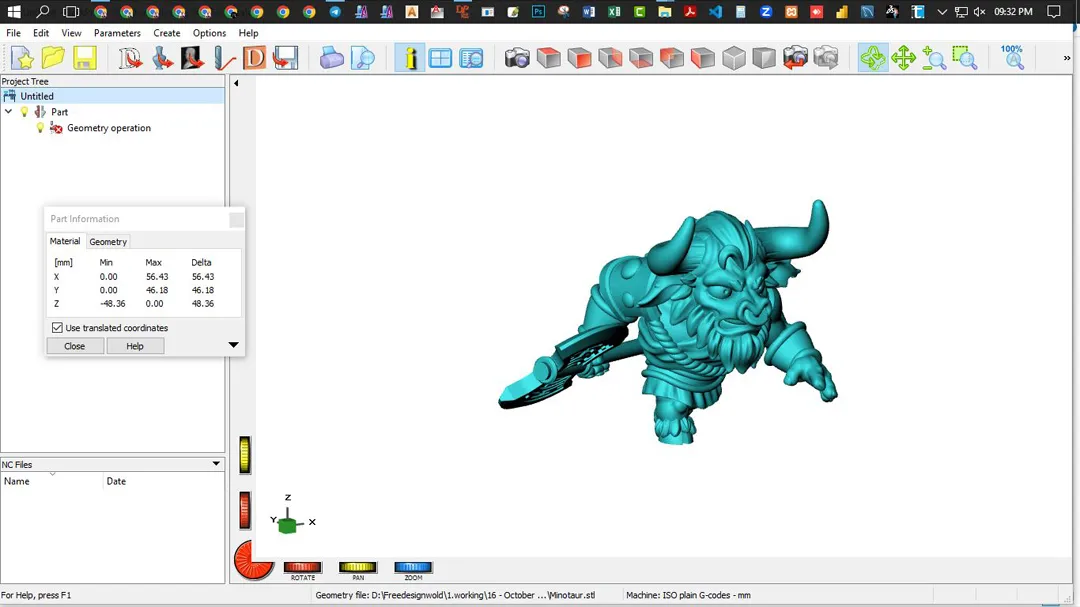Open the View menu
The height and width of the screenshot is (607, 1080).
pos(71,33)
